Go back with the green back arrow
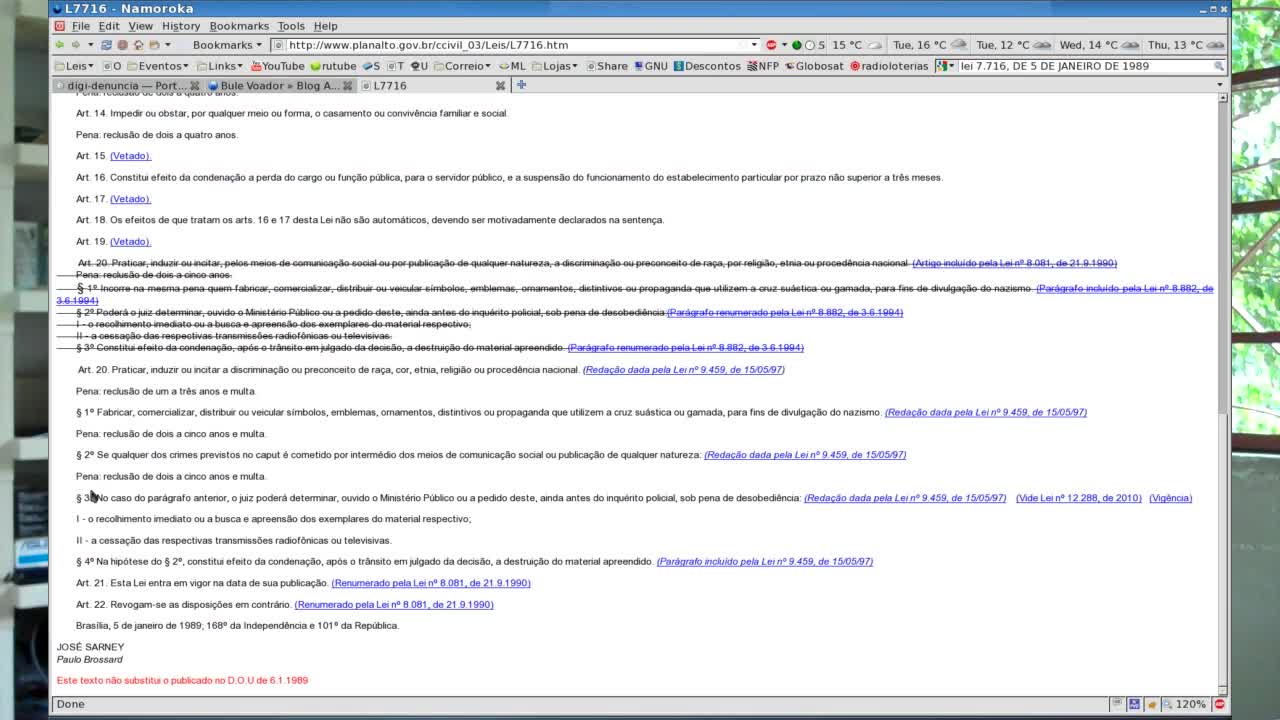The height and width of the screenshot is (720, 1280). (59, 45)
